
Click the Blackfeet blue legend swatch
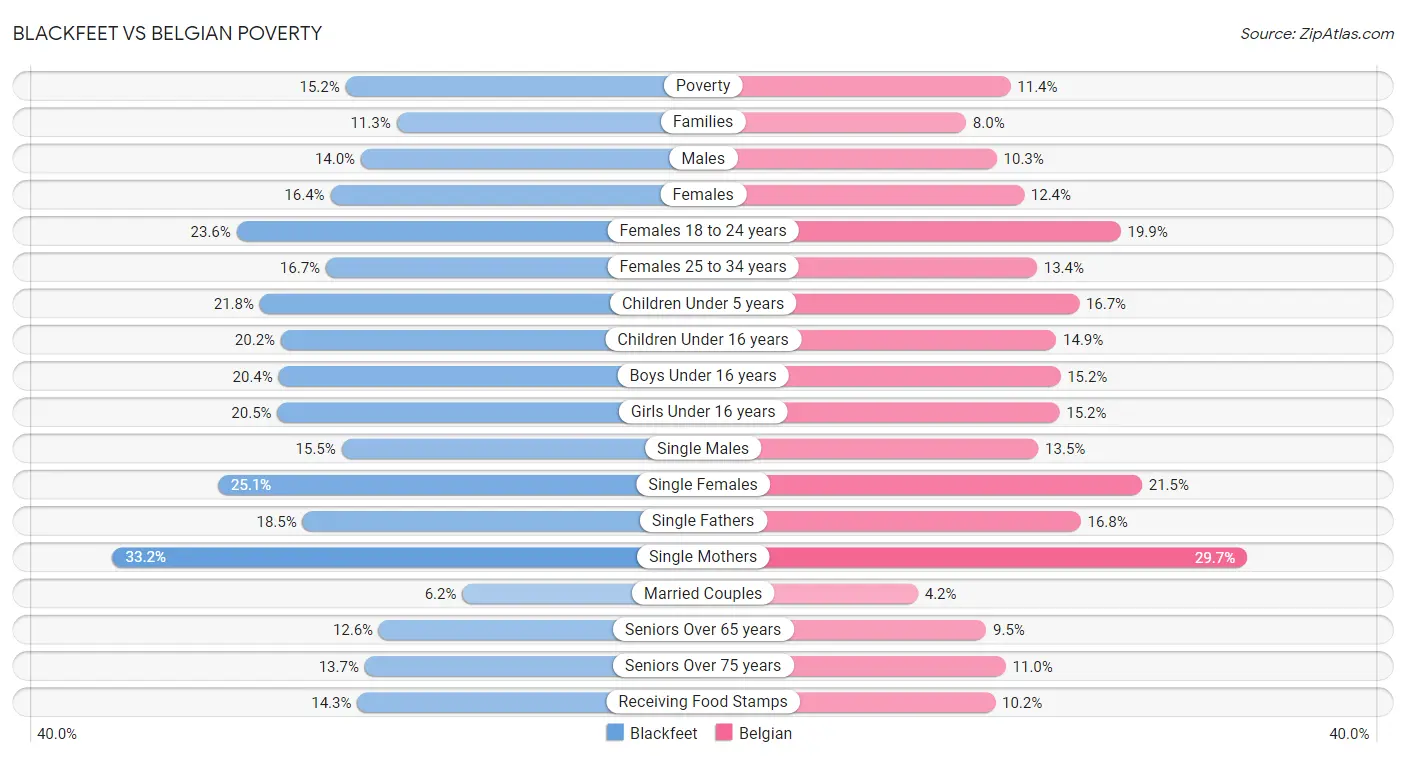[x=615, y=733]
